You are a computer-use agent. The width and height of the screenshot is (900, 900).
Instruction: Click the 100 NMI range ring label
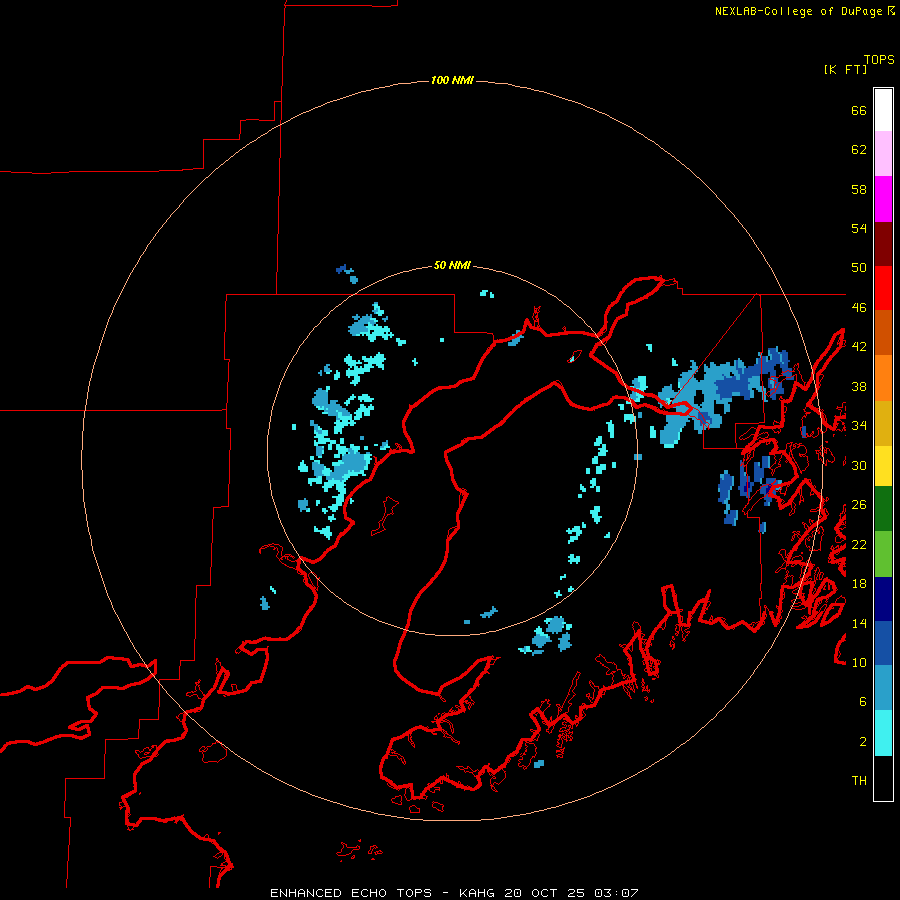tap(452, 80)
